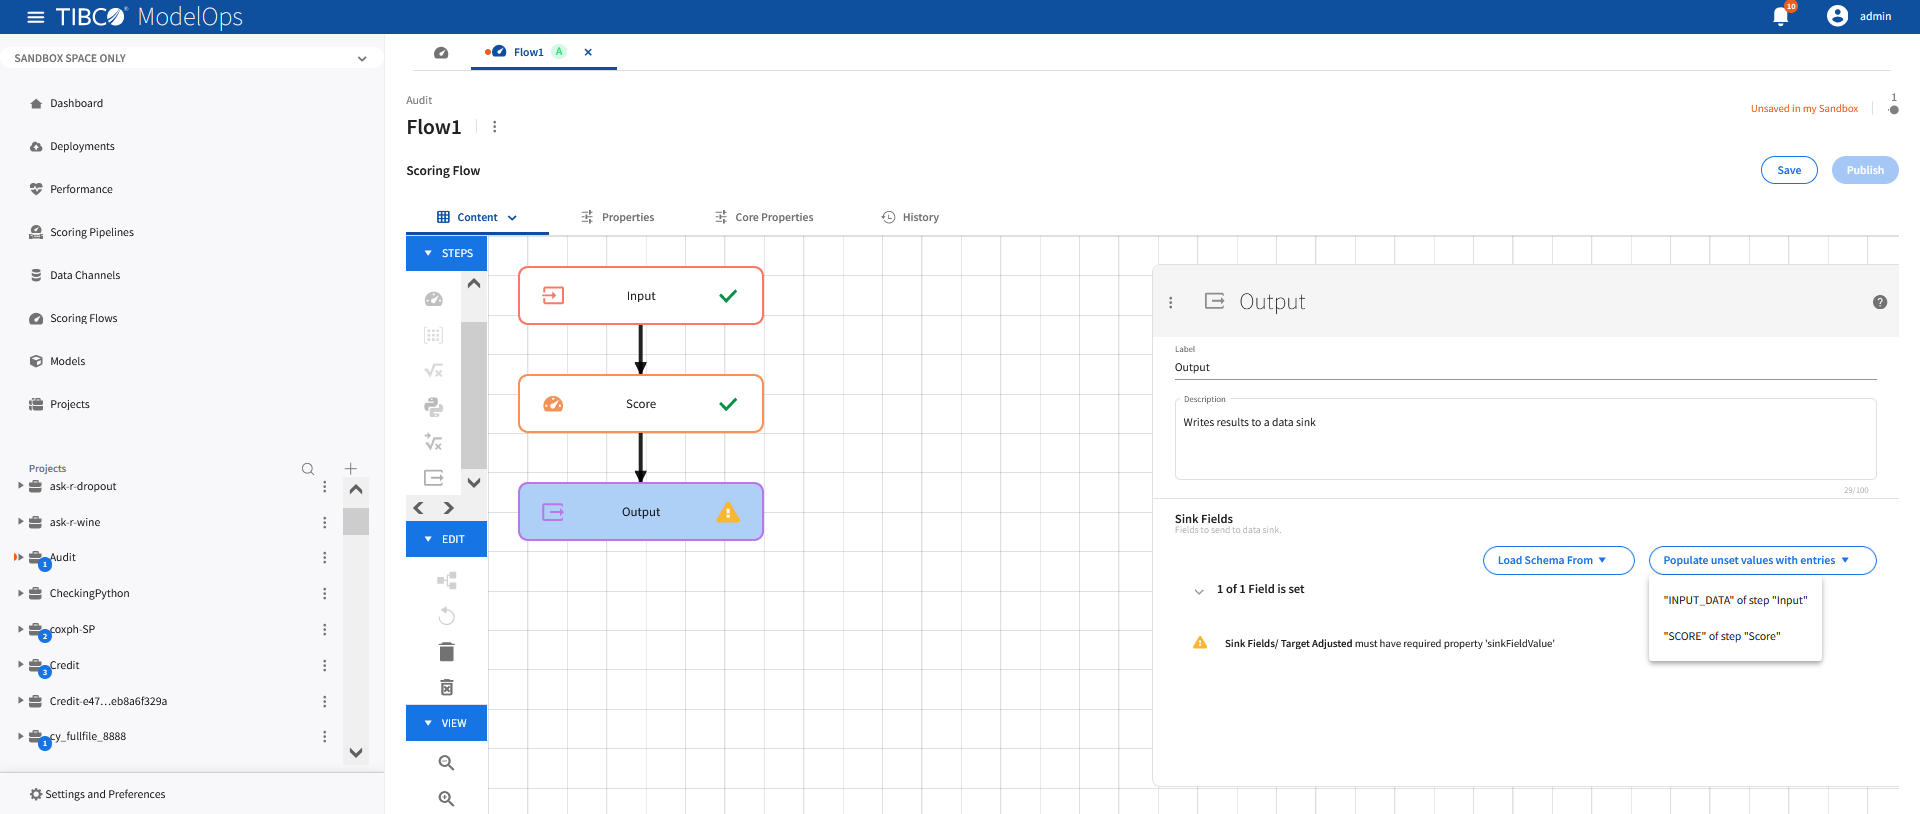The width and height of the screenshot is (1920, 814).
Task: Click the Output node warning icon
Action: [728, 512]
